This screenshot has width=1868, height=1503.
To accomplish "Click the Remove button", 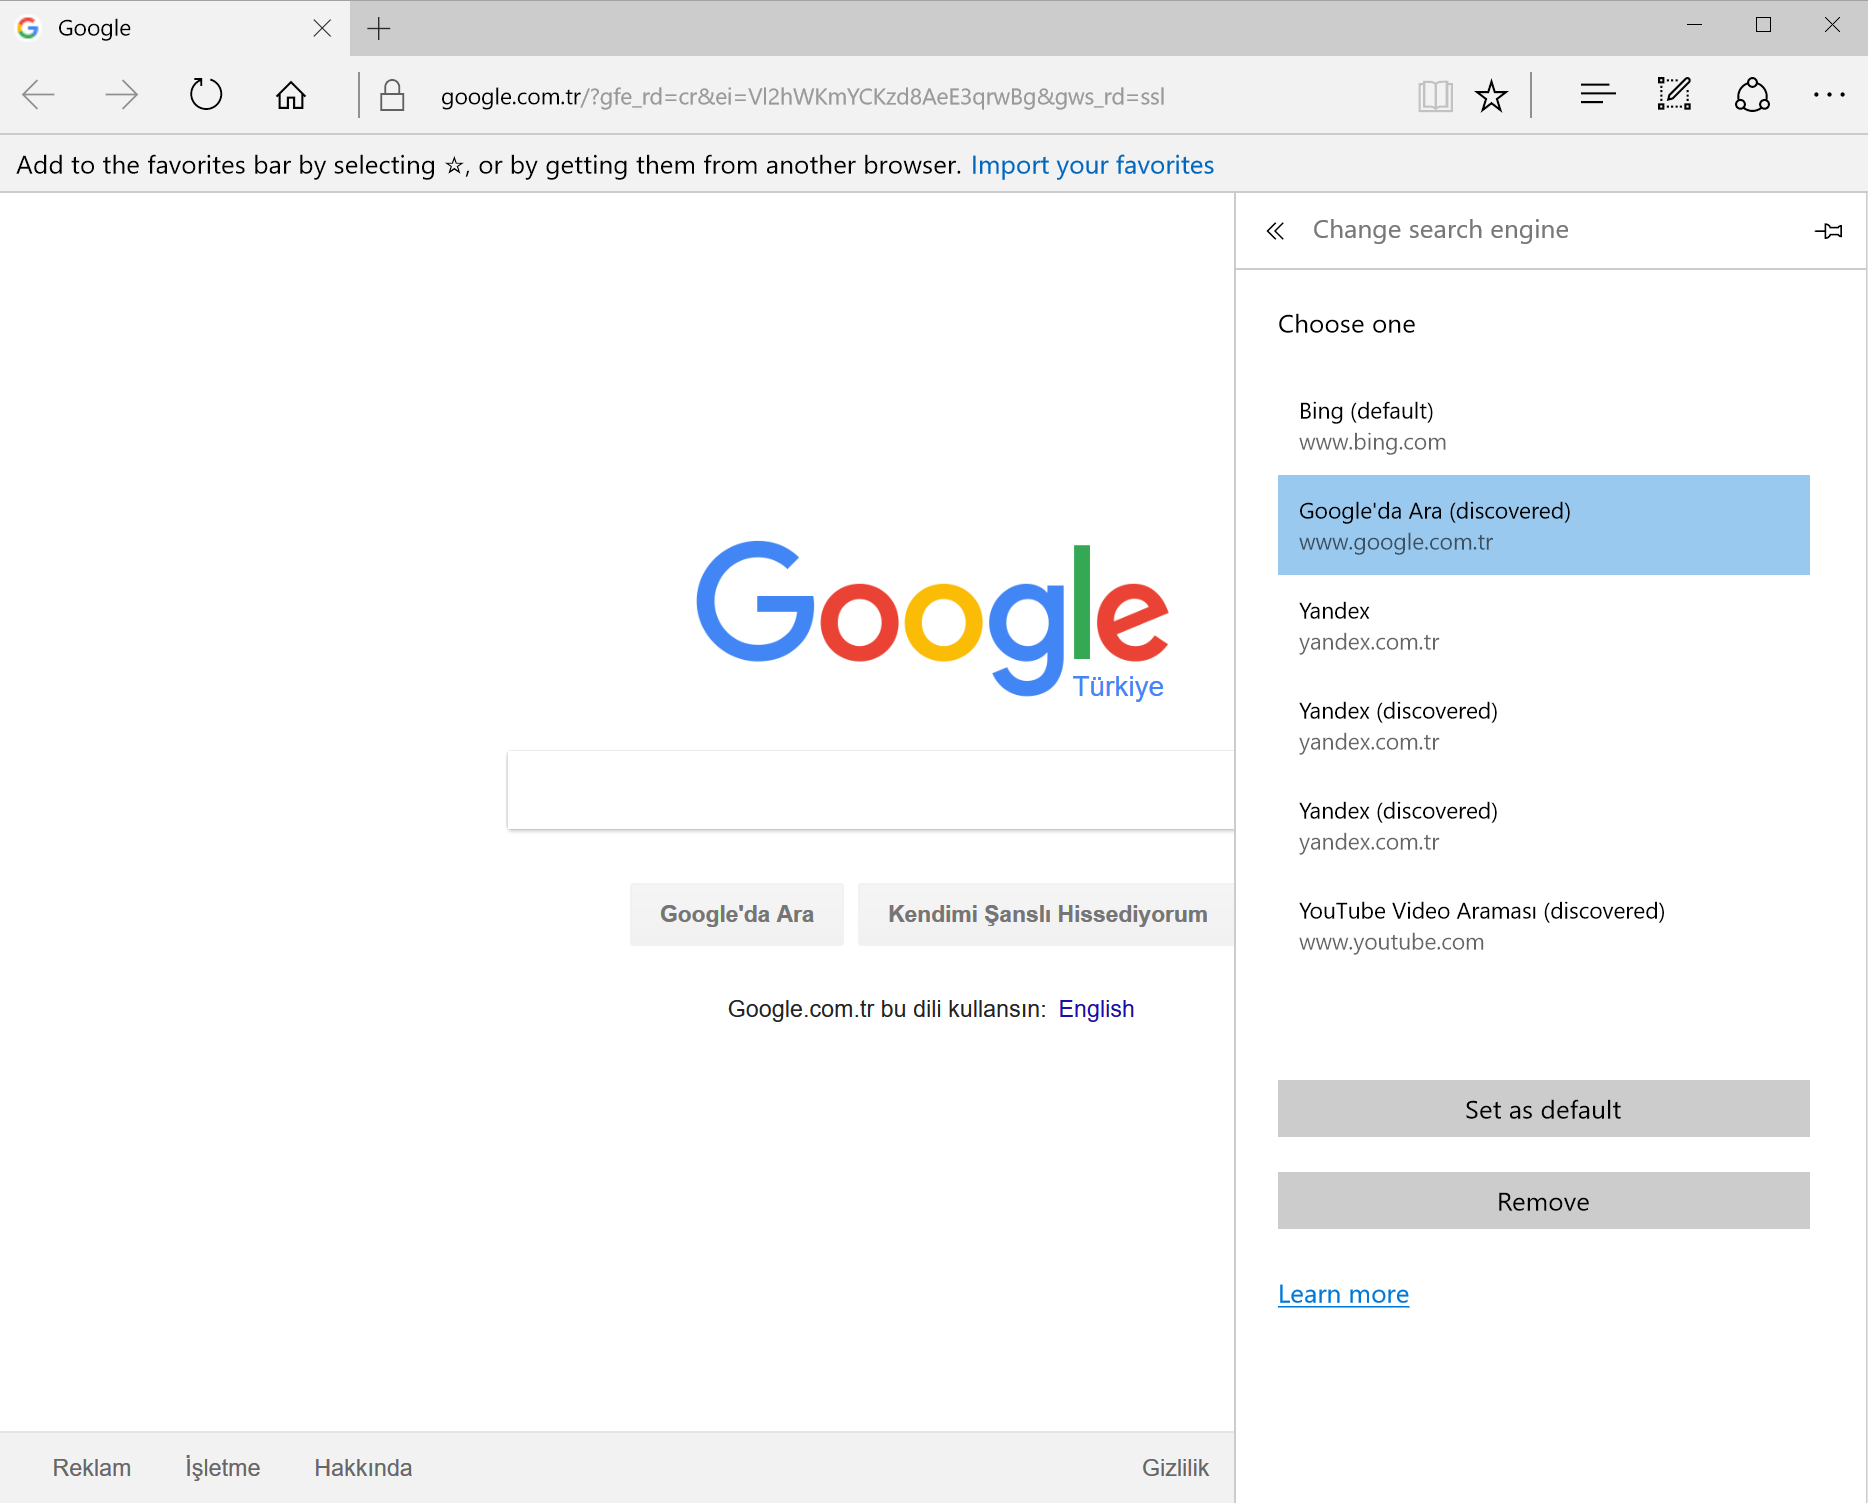I will [x=1543, y=1201].
